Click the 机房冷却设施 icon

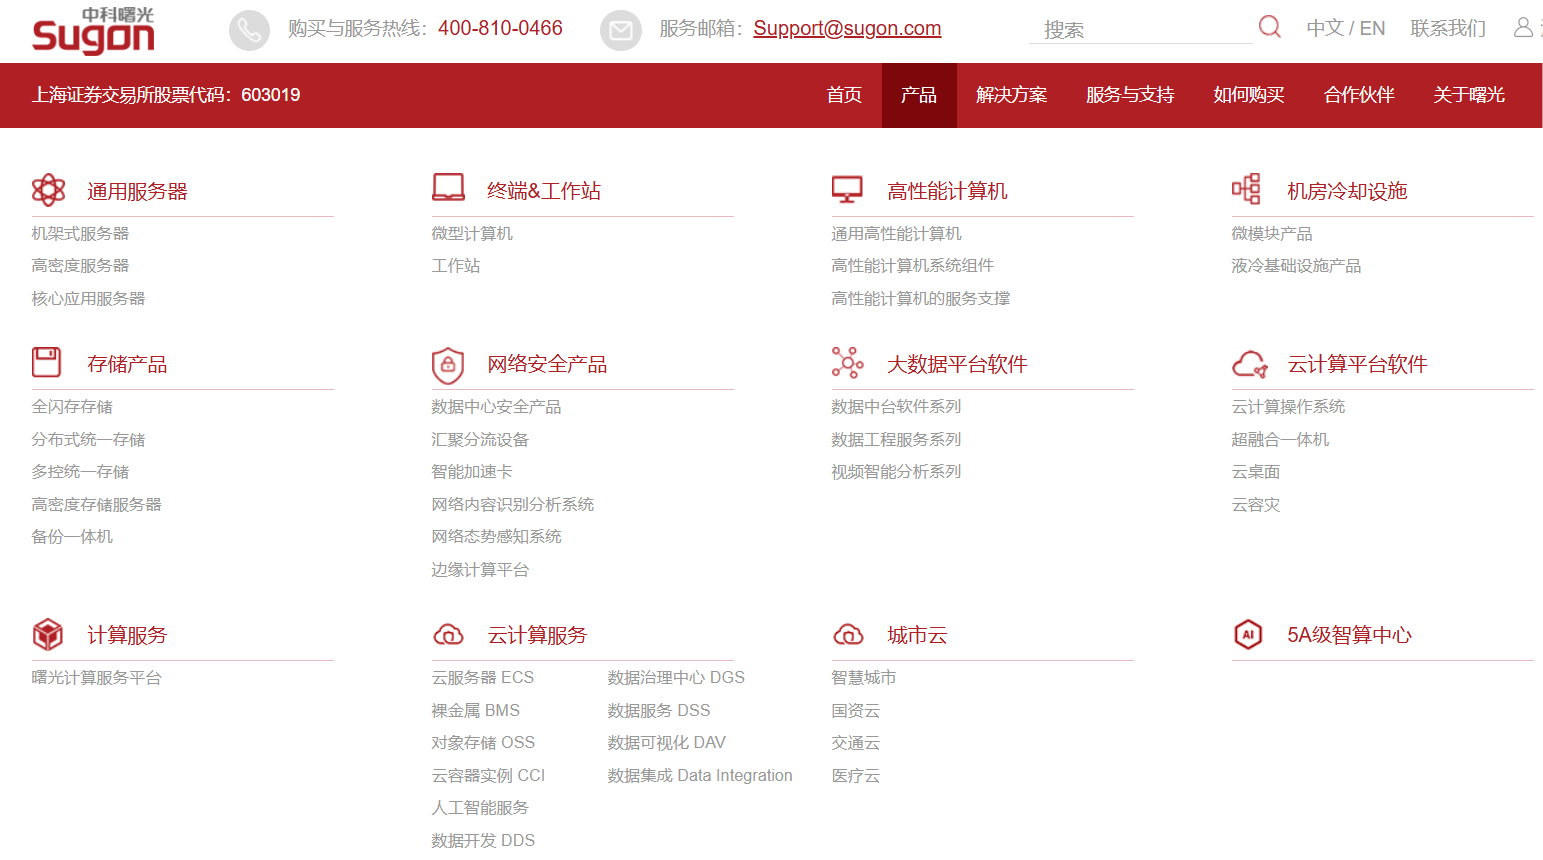[1247, 189]
